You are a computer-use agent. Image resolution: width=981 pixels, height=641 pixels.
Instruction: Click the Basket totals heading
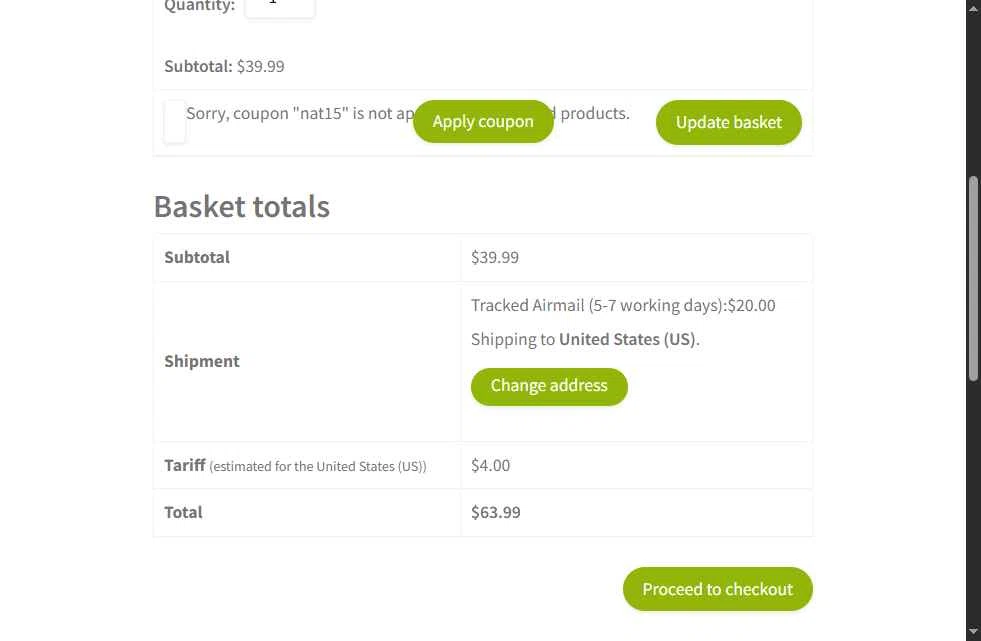241,206
